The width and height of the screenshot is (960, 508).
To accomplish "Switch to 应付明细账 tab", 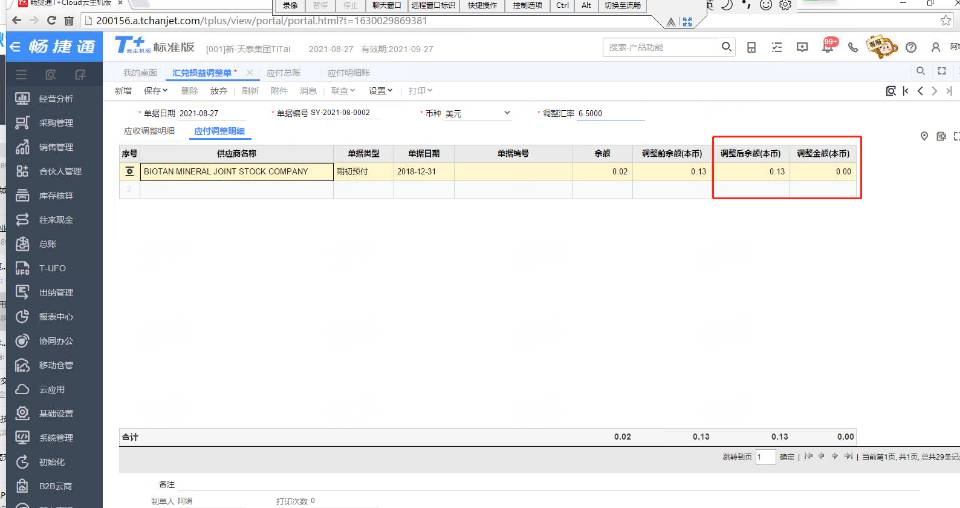I will click(348, 73).
